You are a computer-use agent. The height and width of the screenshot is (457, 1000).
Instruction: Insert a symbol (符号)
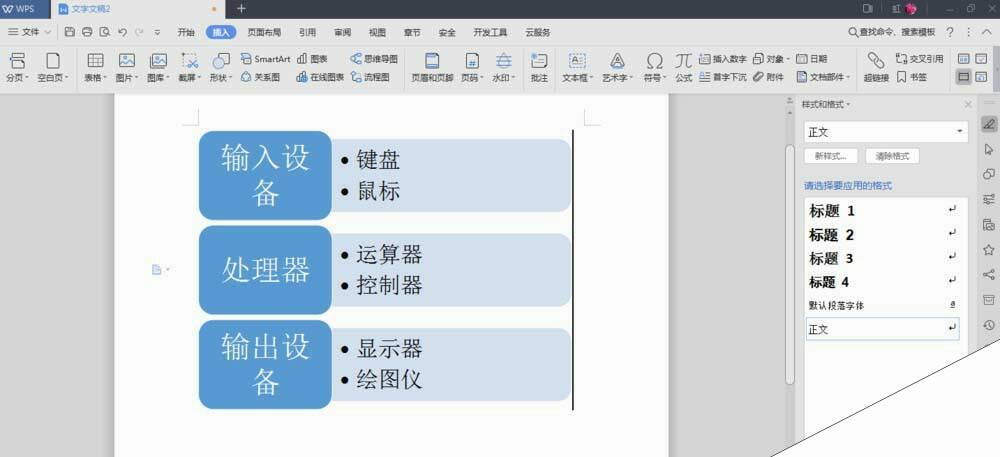click(x=654, y=68)
